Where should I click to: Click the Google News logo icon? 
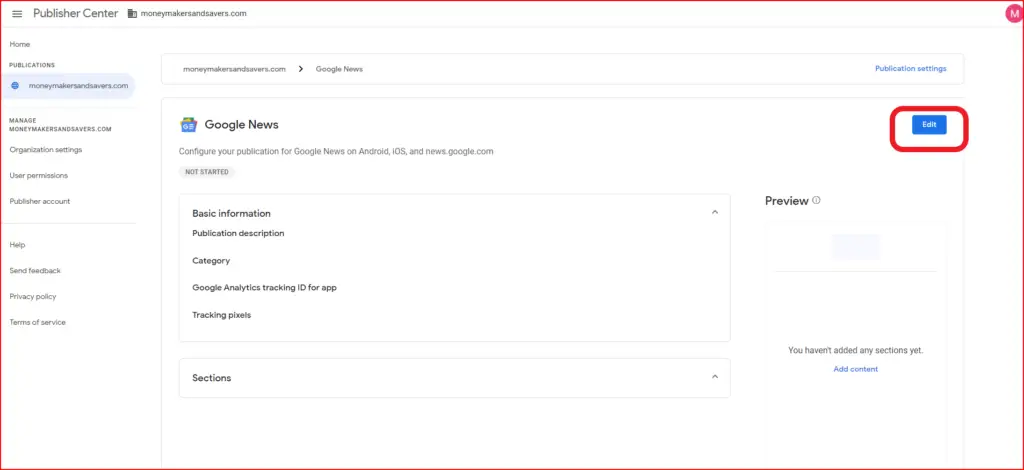189,125
